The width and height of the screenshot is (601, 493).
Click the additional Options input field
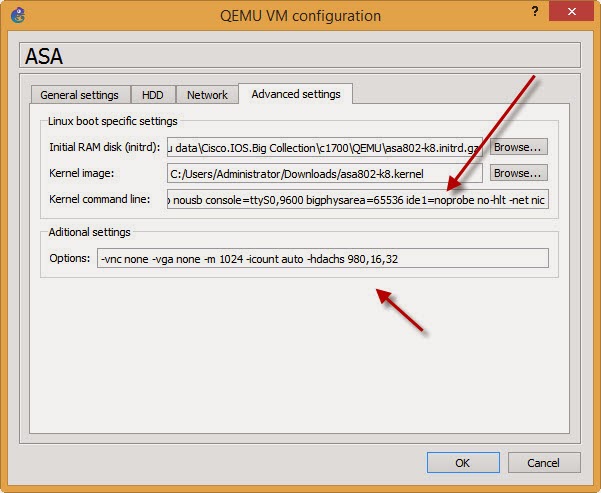[x=323, y=259]
